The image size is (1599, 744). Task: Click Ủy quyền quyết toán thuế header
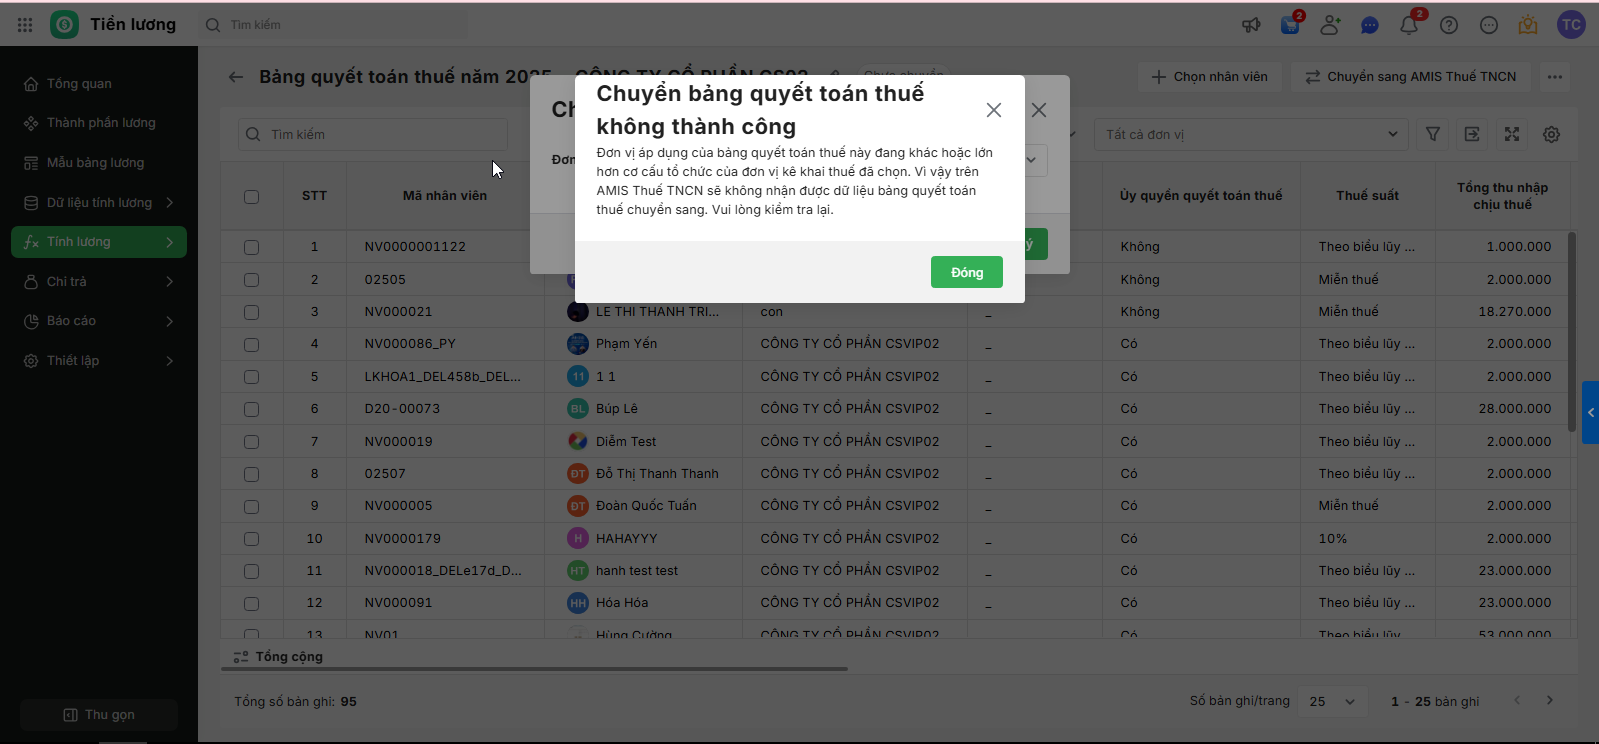point(1201,196)
